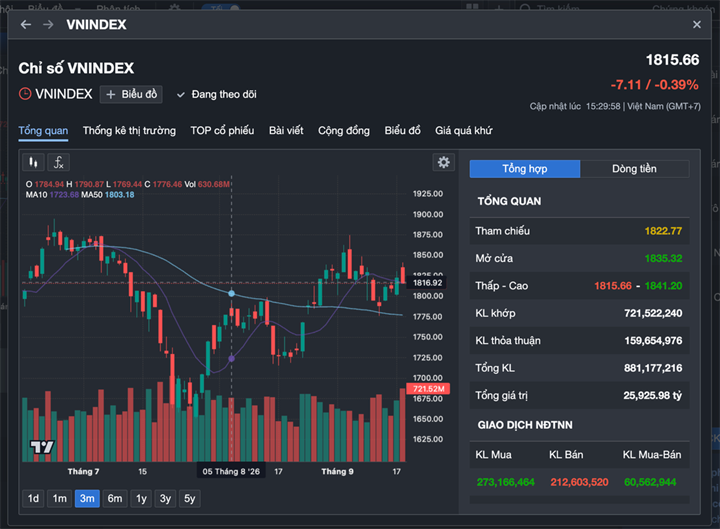Image resolution: width=720 pixels, height=529 pixels.
Task: Click the MA50 value 1803.18 in legend
Action: 119,195
